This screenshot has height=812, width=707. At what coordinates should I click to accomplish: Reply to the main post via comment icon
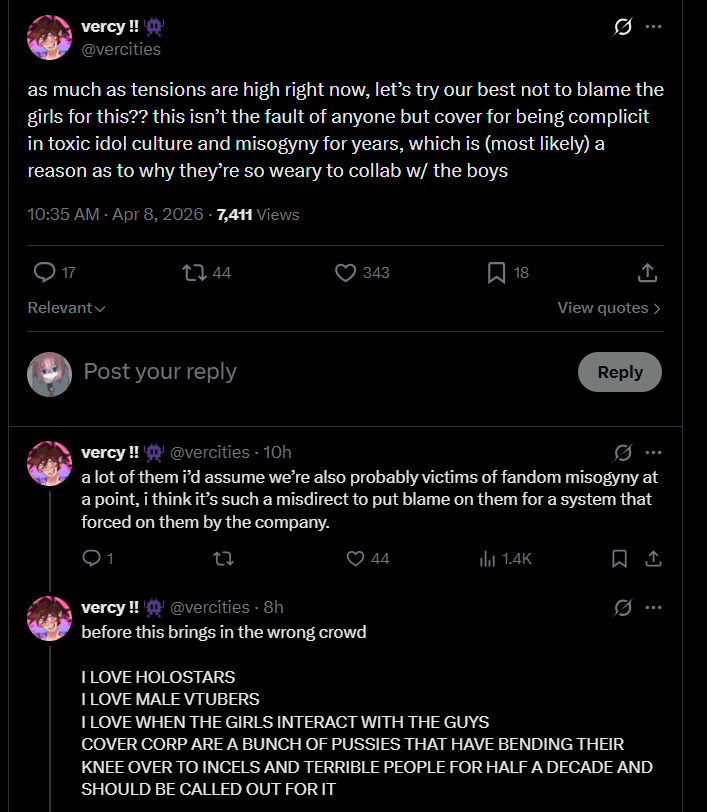[45, 272]
